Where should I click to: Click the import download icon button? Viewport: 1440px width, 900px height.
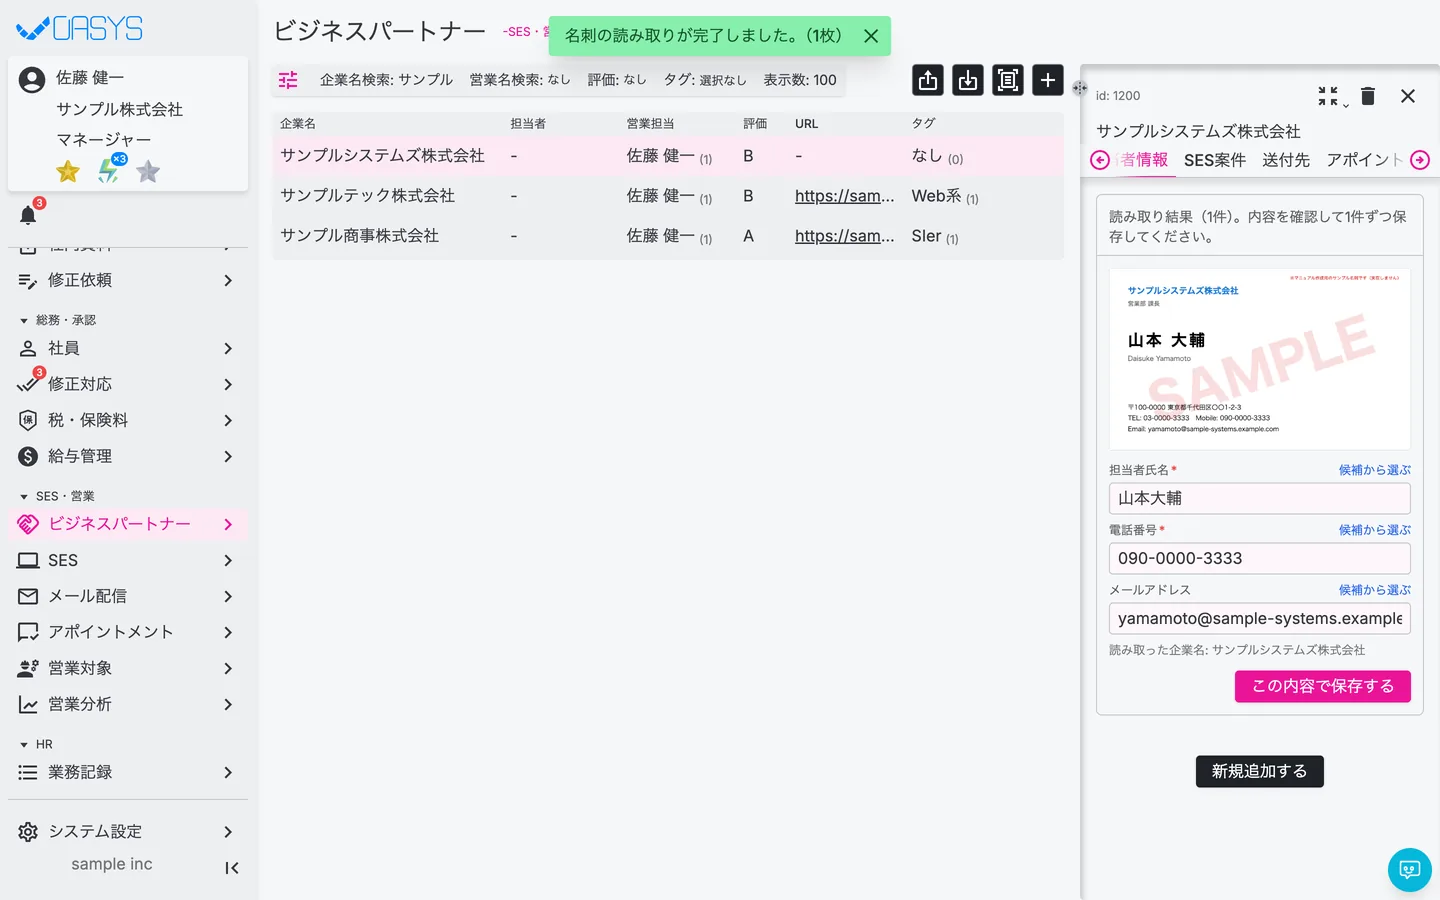tap(968, 80)
